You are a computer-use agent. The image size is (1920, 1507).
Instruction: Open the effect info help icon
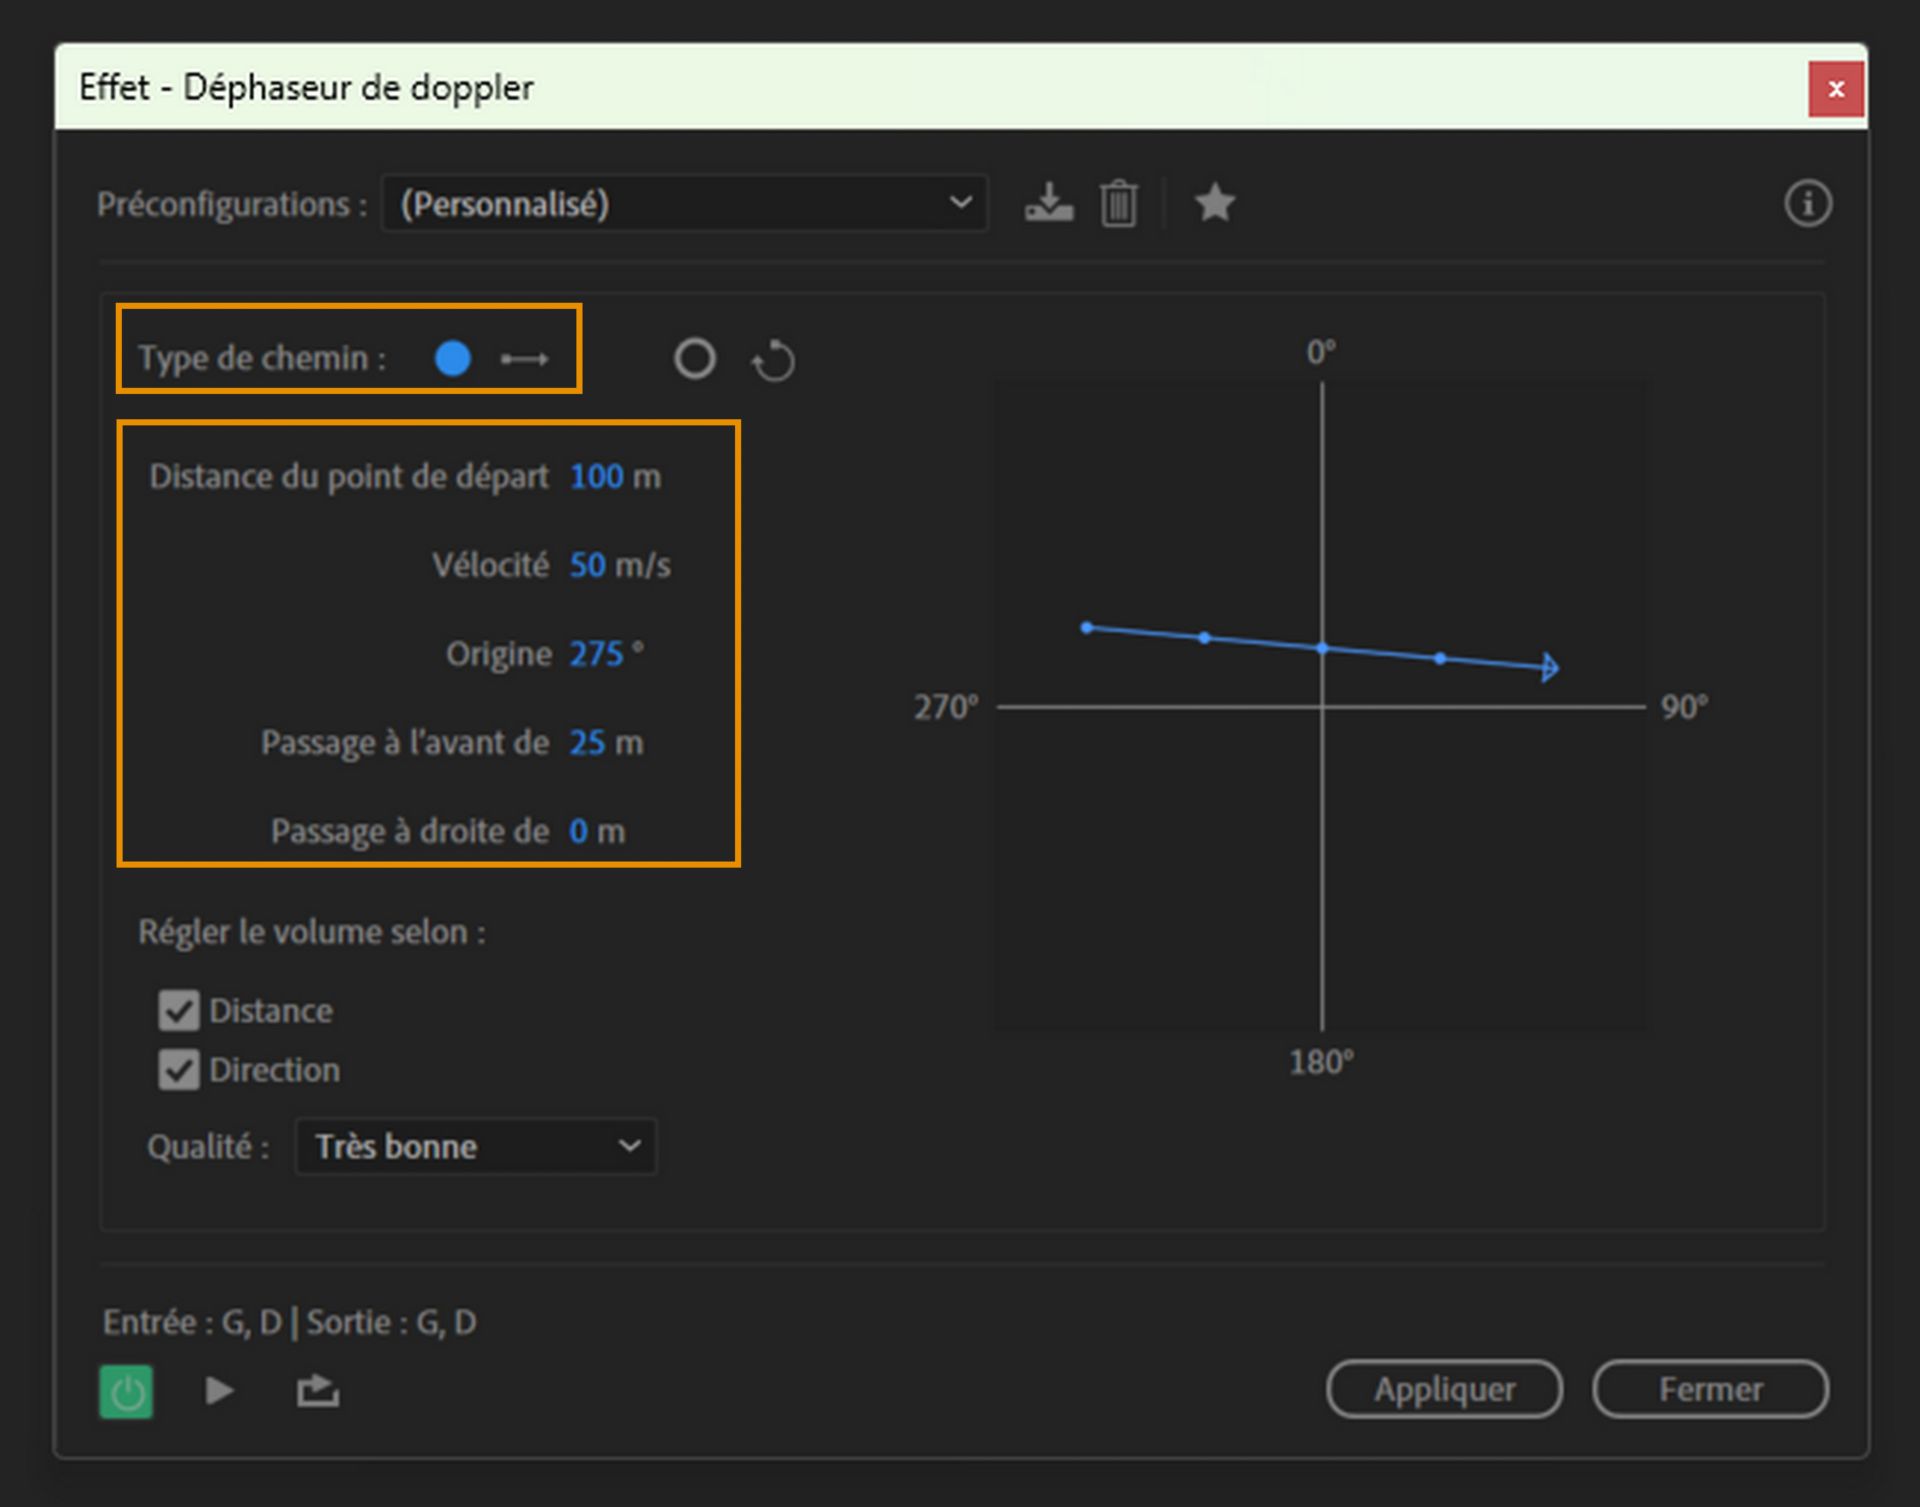(1808, 204)
